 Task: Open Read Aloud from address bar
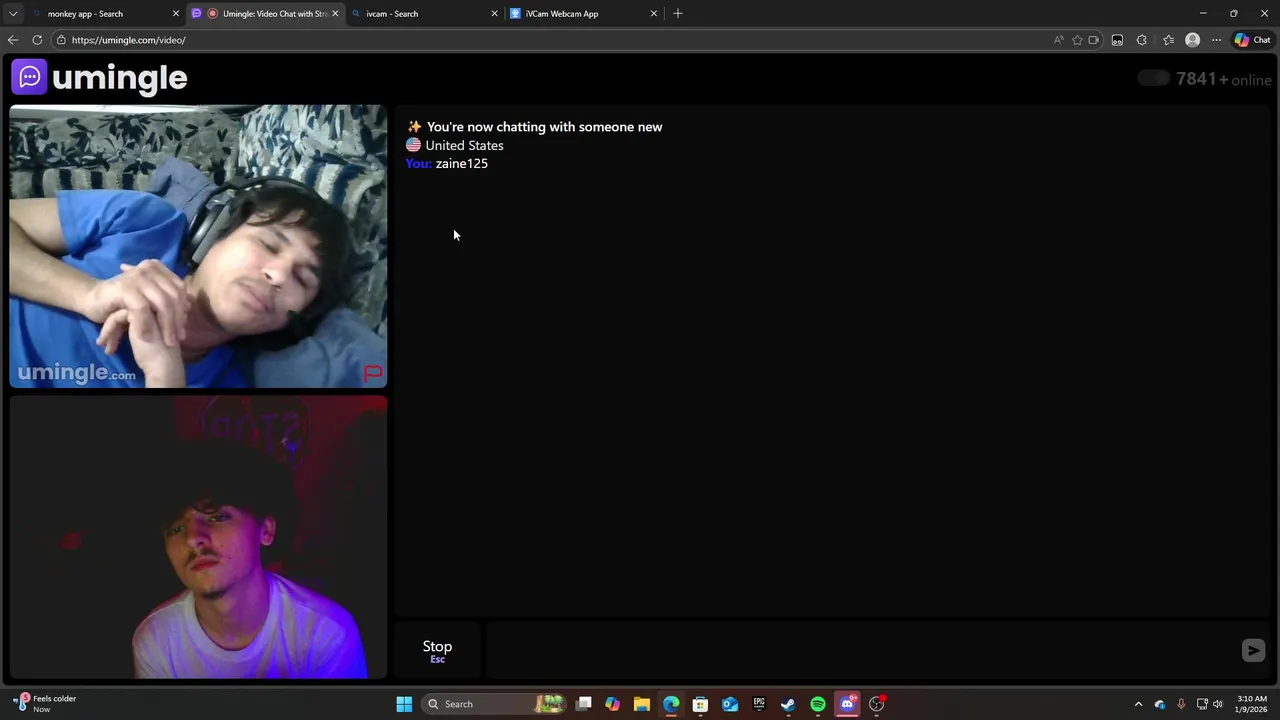[1058, 40]
